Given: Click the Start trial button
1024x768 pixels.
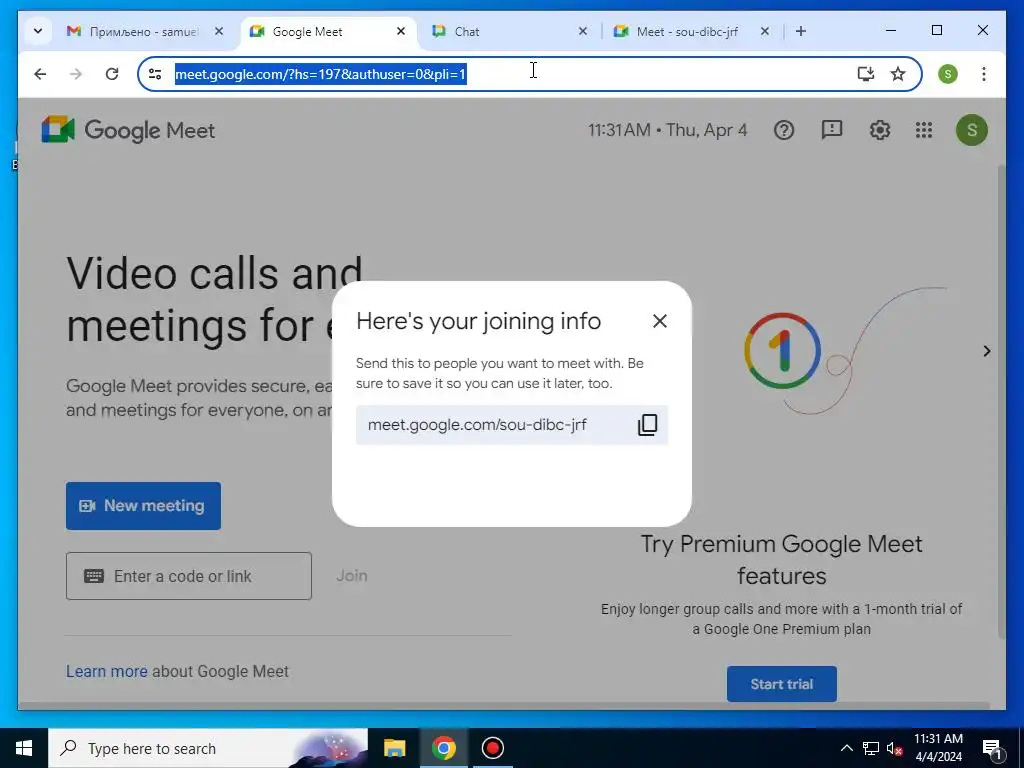Looking at the screenshot, I should pyautogui.click(x=782, y=684).
